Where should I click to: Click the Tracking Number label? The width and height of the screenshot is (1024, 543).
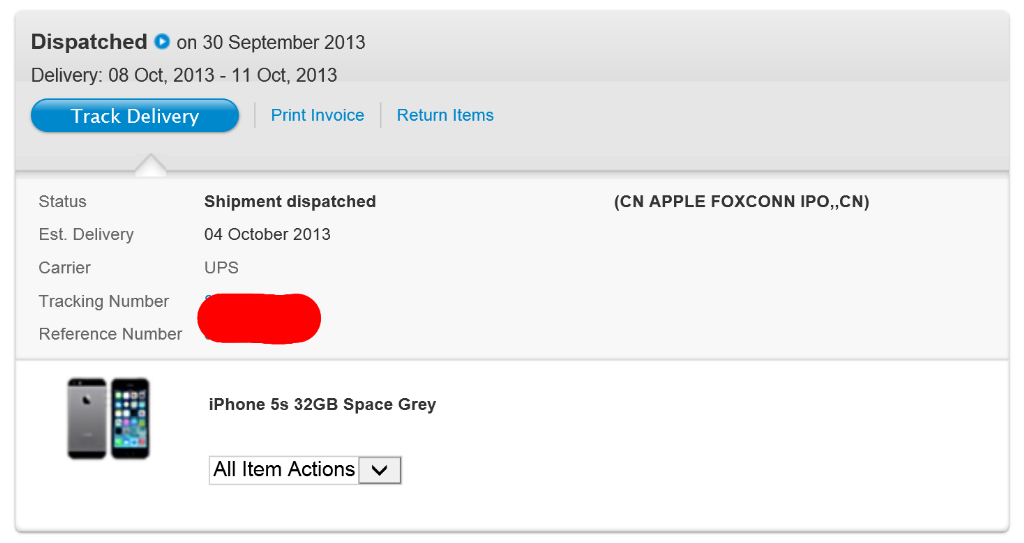[x=104, y=301]
